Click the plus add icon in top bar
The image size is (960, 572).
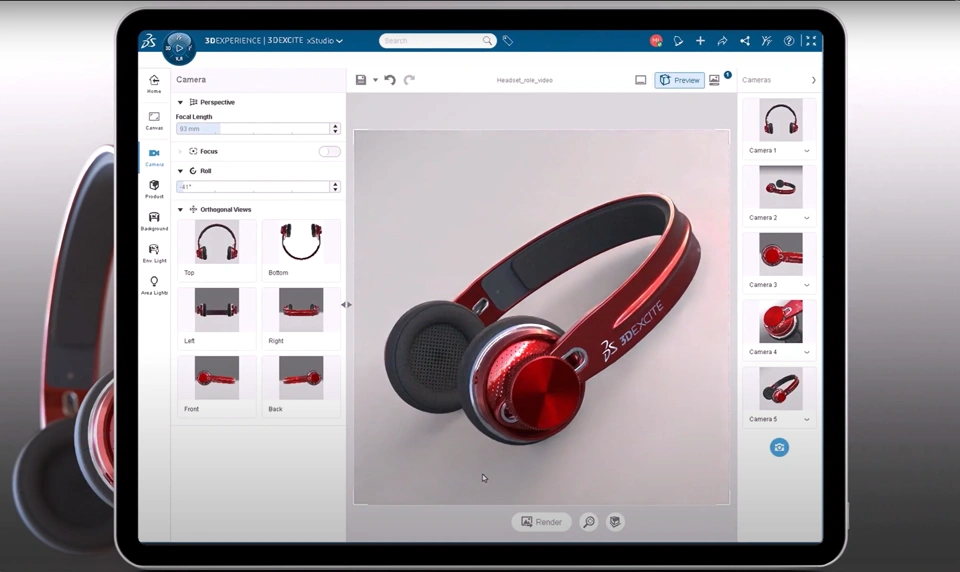[x=700, y=40]
